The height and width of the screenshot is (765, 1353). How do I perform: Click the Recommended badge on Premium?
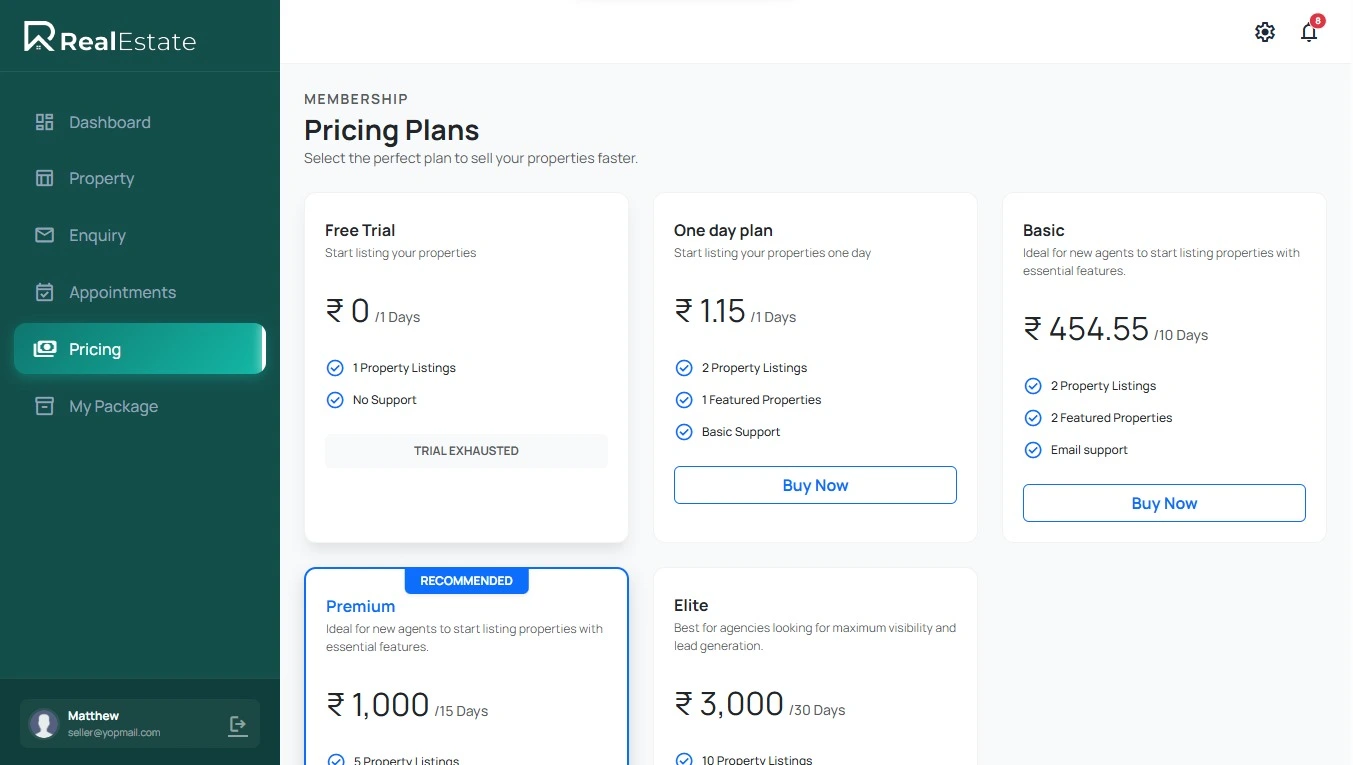466,581
